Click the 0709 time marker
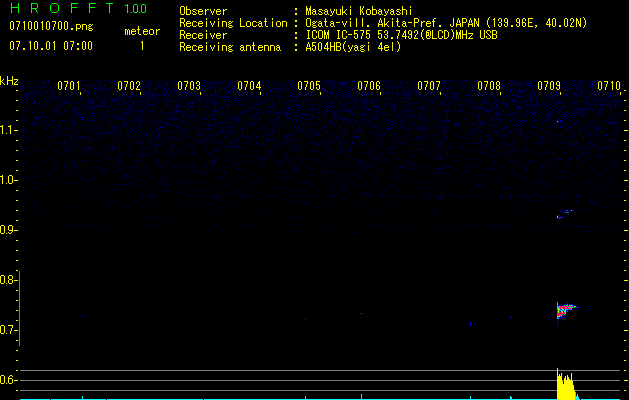The image size is (629, 400). (549, 86)
